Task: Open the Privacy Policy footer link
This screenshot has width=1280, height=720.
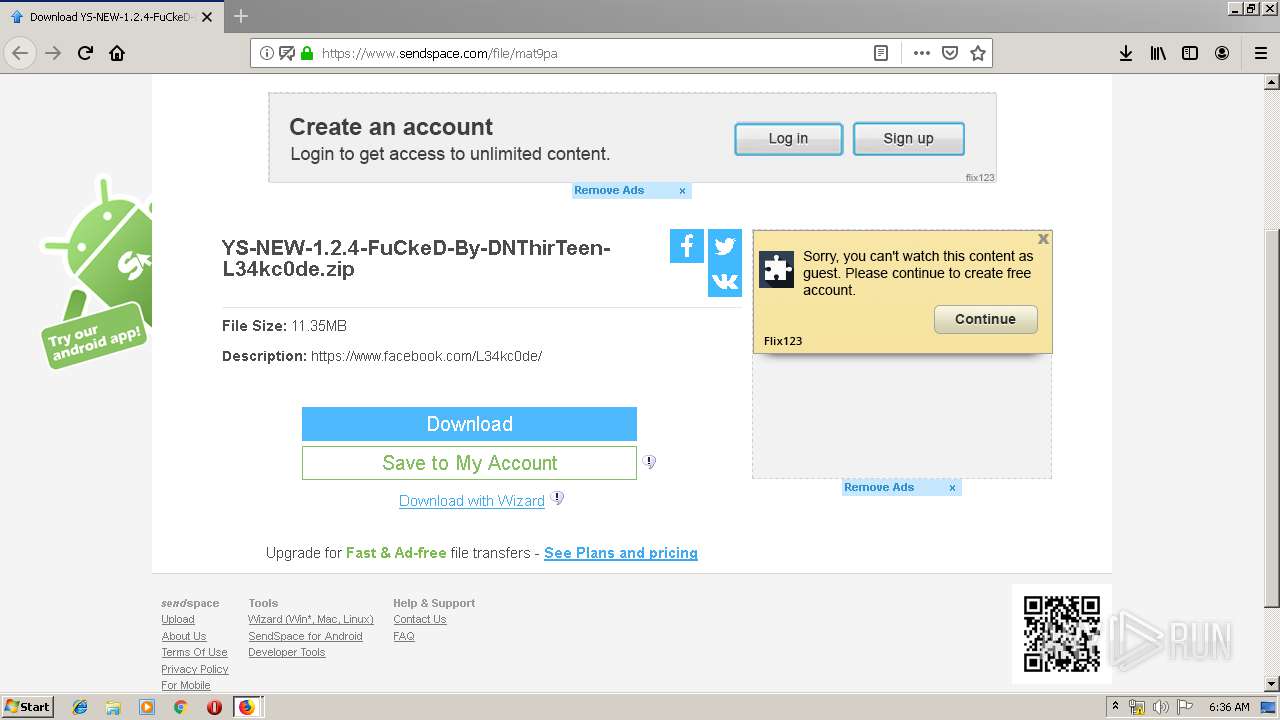Action: point(195,669)
